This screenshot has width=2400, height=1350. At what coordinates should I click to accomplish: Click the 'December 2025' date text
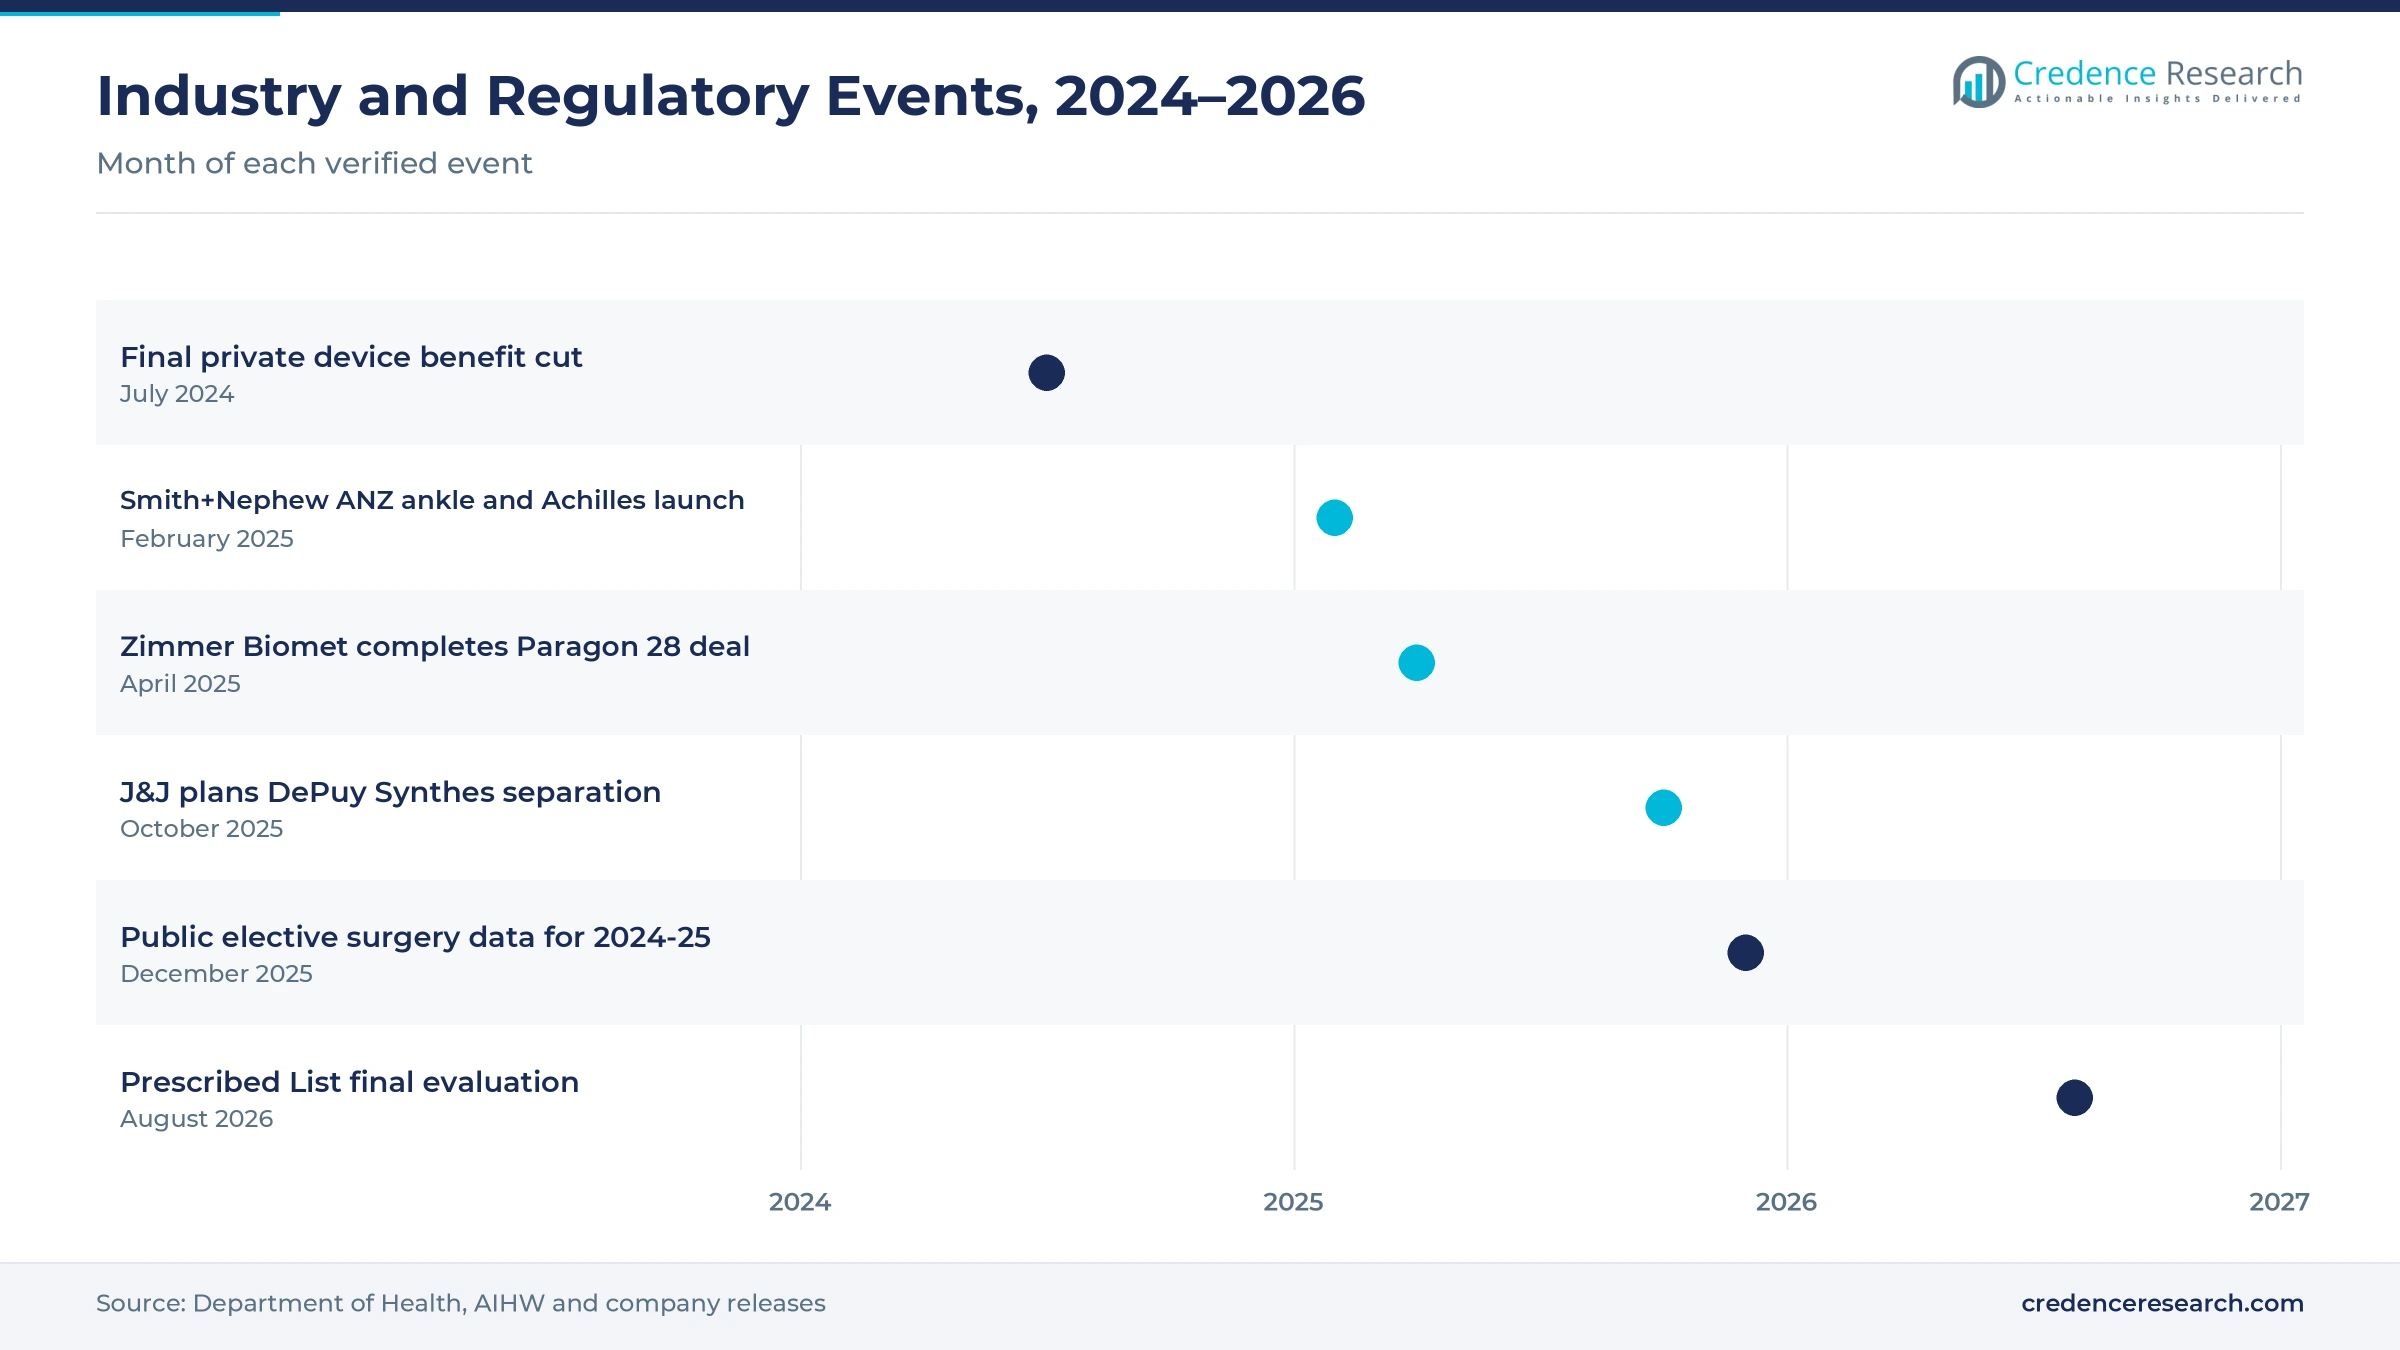tap(216, 974)
